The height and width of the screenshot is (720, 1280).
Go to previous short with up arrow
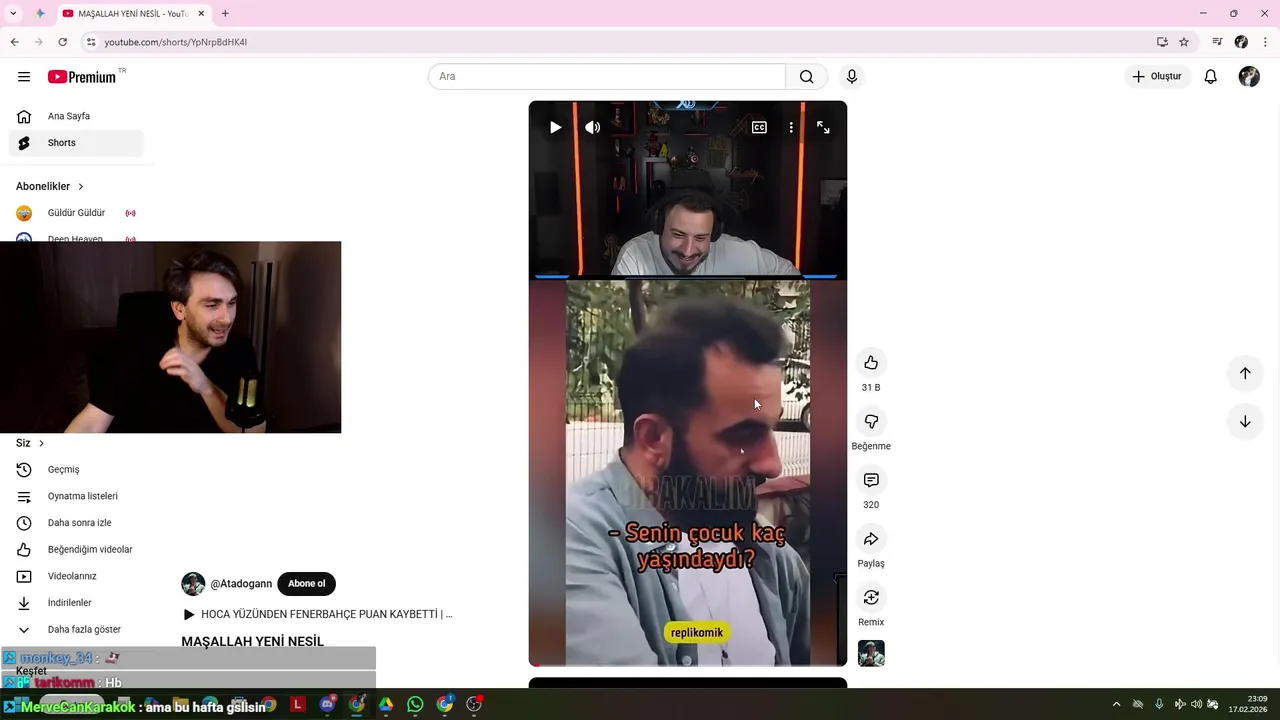click(x=1245, y=373)
